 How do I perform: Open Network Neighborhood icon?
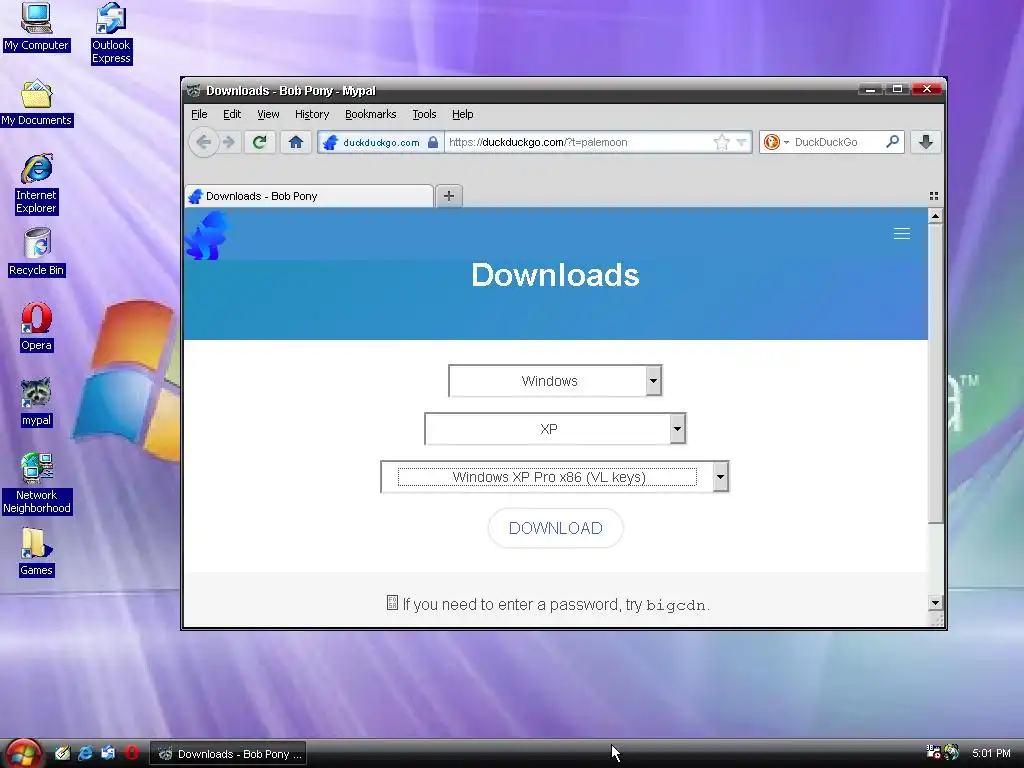(37, 484)
